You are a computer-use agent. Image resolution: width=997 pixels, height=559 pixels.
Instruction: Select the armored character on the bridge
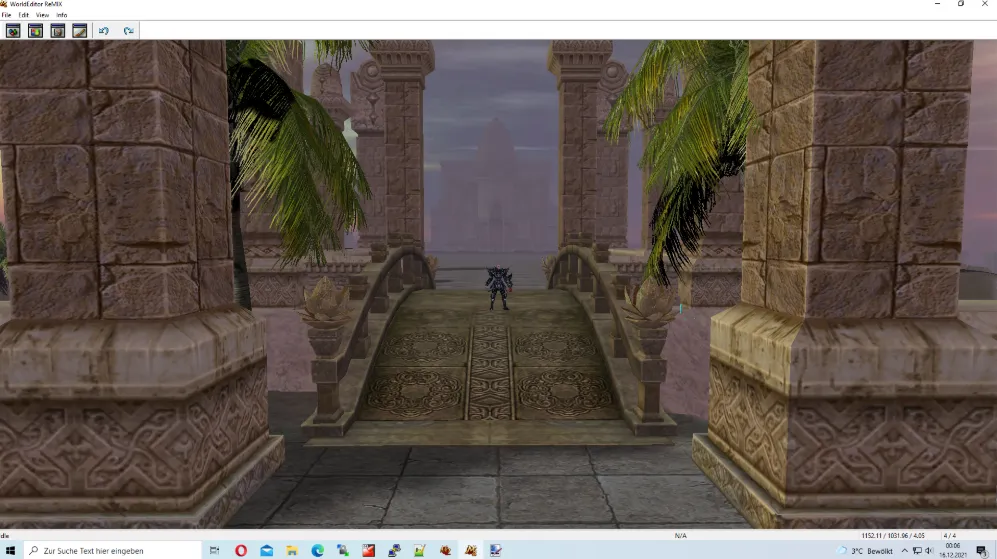tap(498, 288)
